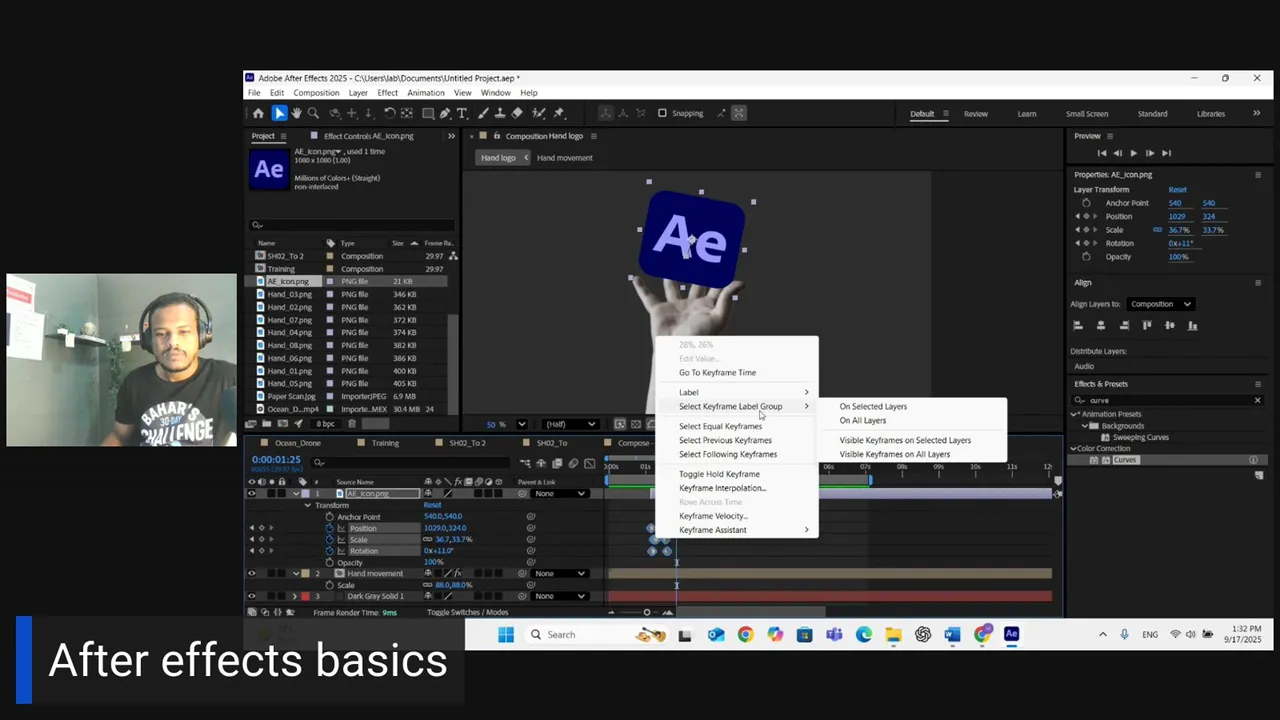The width and height of the screenshot is (1280, 720).
Task: Expand the Keyframe Assistant submenu
Action: click(736, 530)
